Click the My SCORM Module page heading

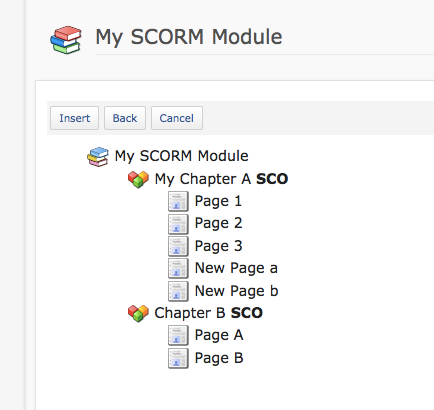click(x=189, y=37)
